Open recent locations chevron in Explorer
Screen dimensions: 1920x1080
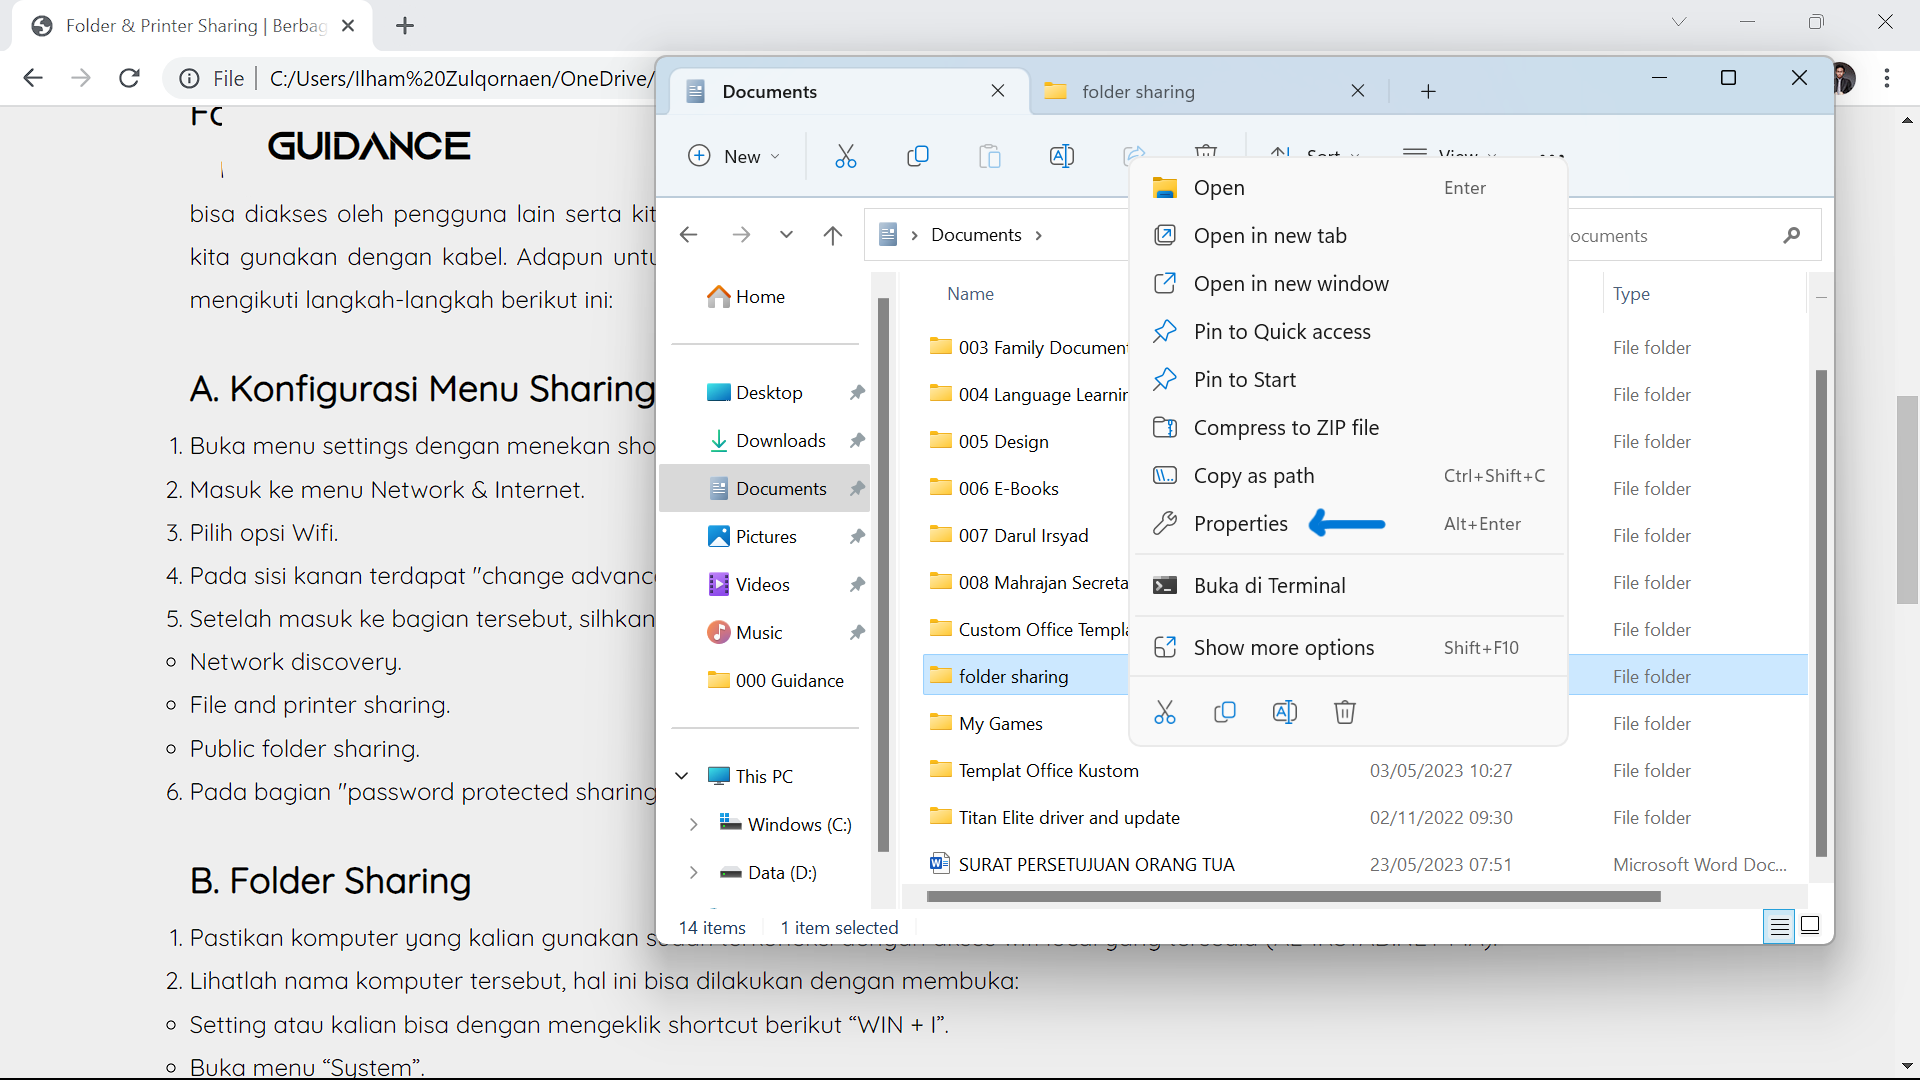pyautogui.click(x=786, y=235)
